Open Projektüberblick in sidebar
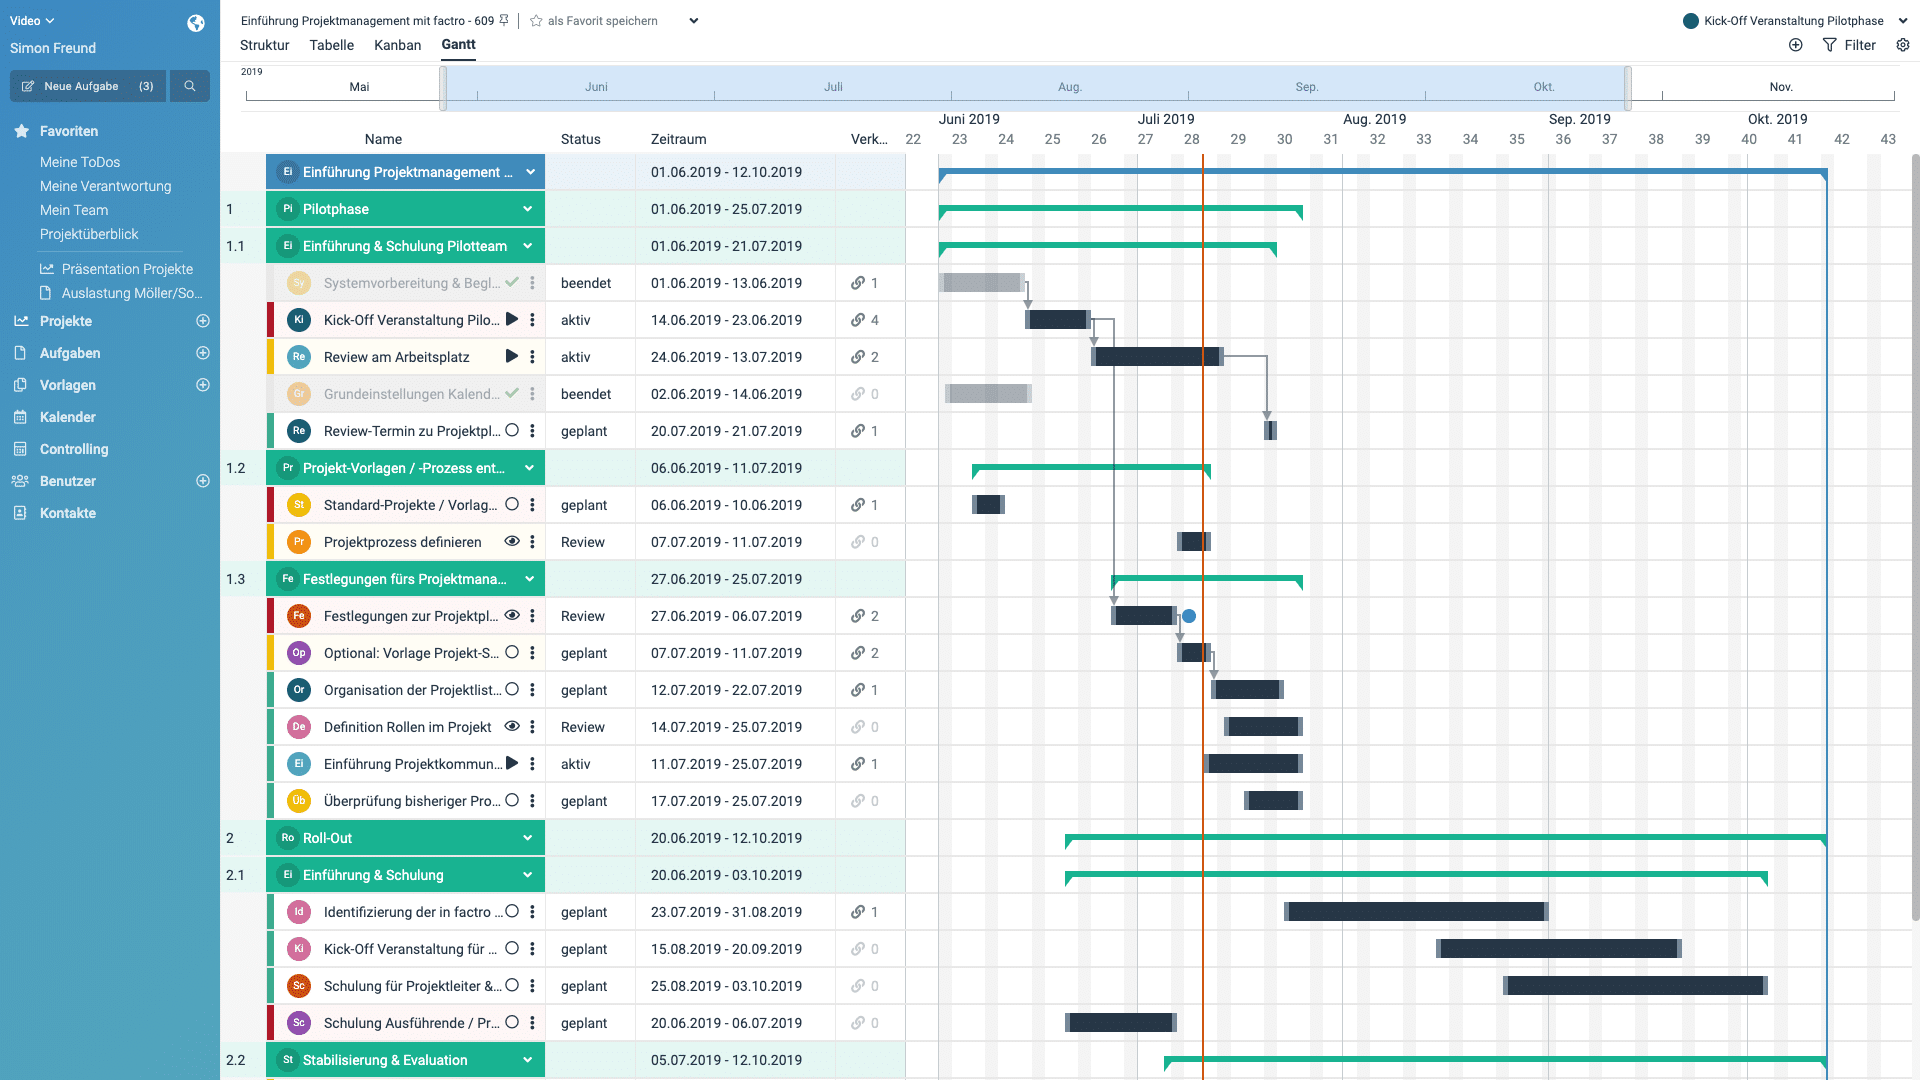Image resolution: width=1920 pixels, height=1080 pixels. [x=89, y=234]
